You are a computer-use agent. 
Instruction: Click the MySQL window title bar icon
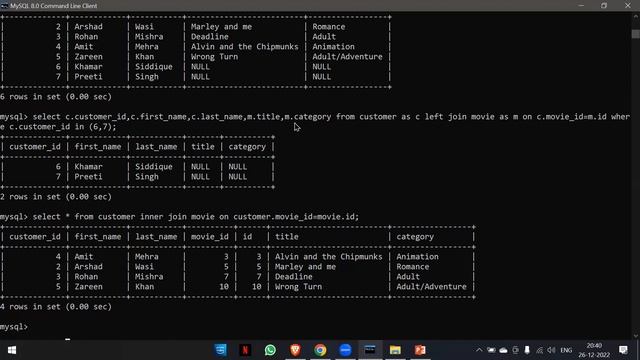[x=4, y=6]
